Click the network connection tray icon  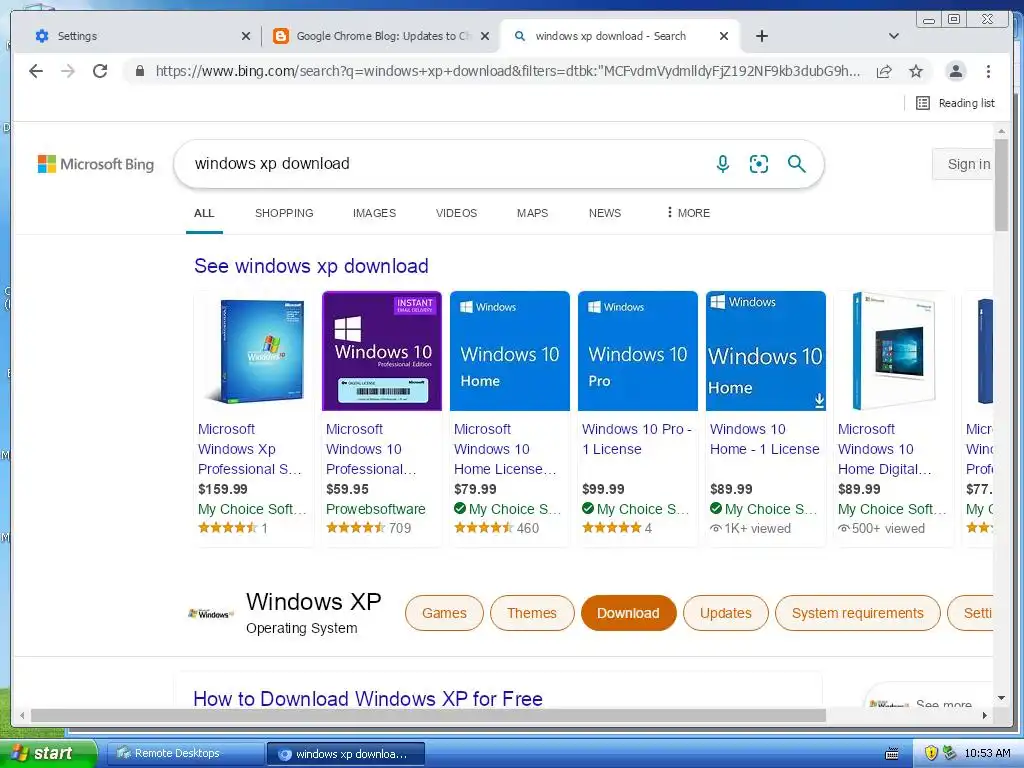click(950, 754)
